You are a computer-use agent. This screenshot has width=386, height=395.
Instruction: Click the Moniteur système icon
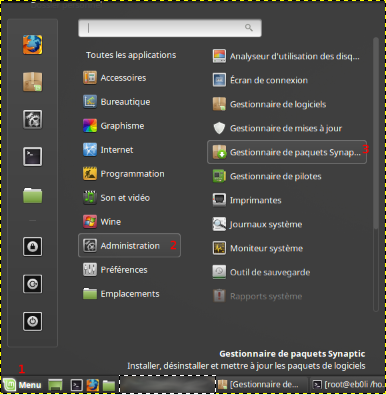(x=219, y=248)
